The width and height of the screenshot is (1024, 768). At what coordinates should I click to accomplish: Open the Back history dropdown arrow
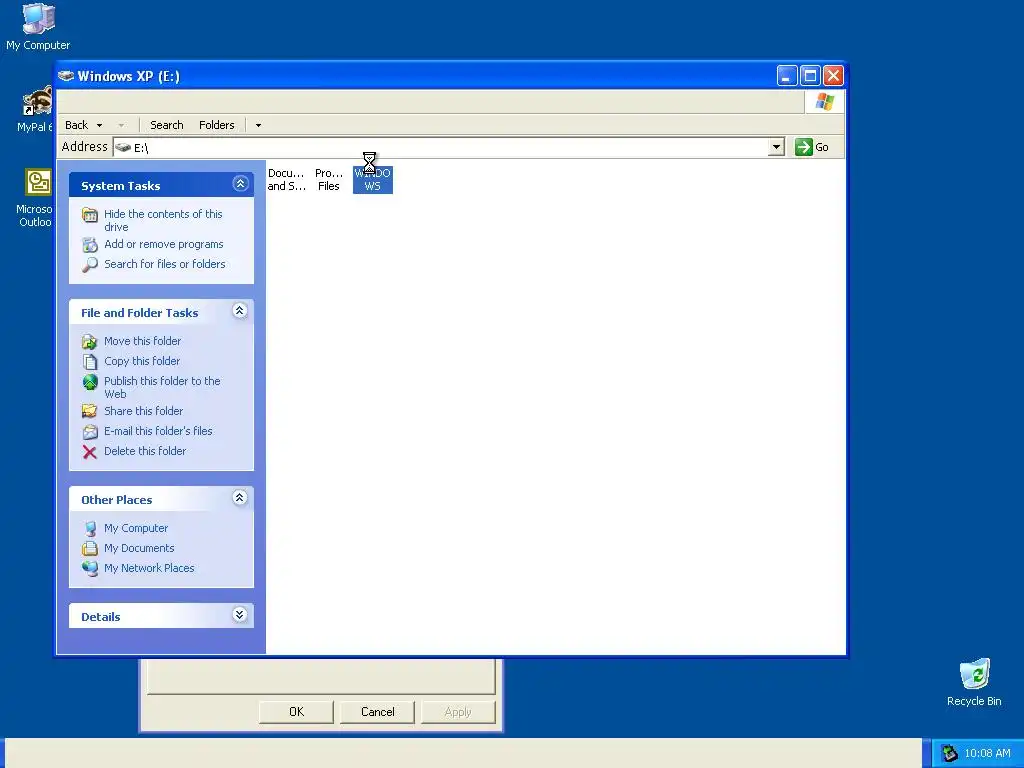[99, 125]
